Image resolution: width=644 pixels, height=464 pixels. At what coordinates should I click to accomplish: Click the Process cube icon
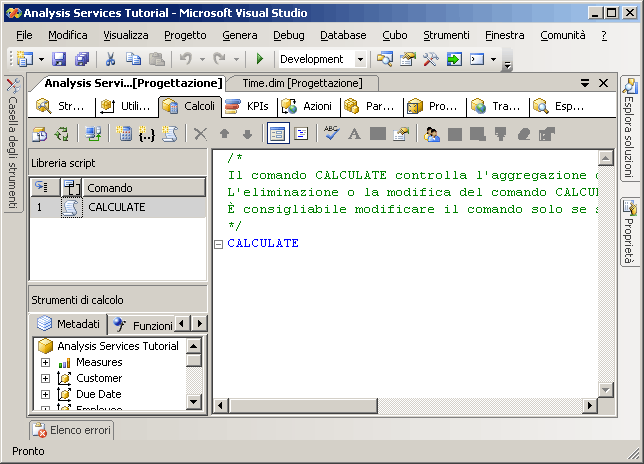[x=39, y=134]
